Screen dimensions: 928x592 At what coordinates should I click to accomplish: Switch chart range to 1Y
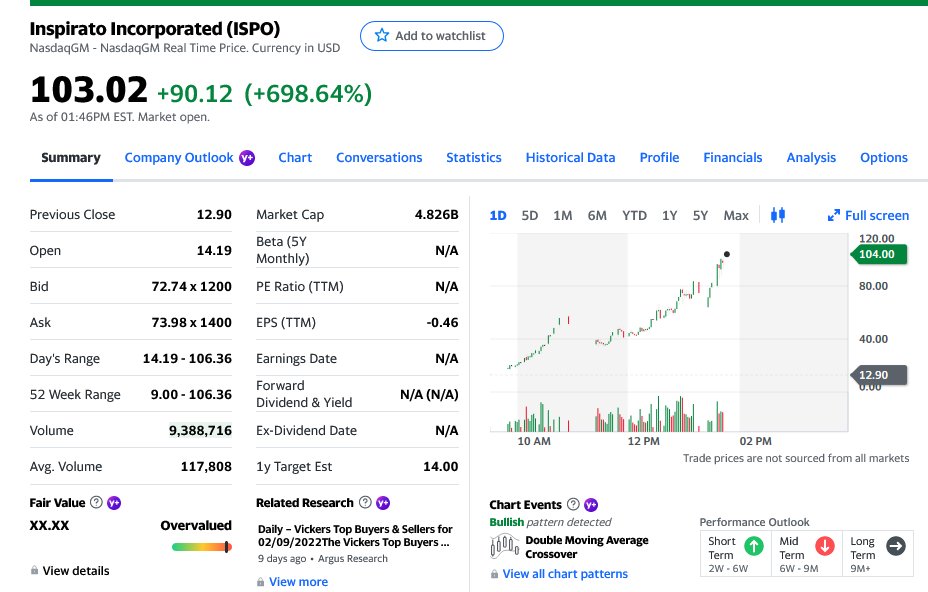(669, 215)
